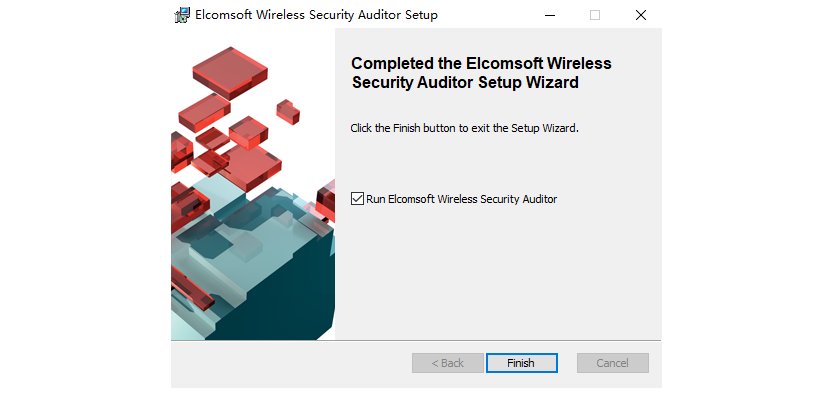827x399 pixels.
Task: Click the small red cube on banner right edge
Action: (x=325, y=201)
